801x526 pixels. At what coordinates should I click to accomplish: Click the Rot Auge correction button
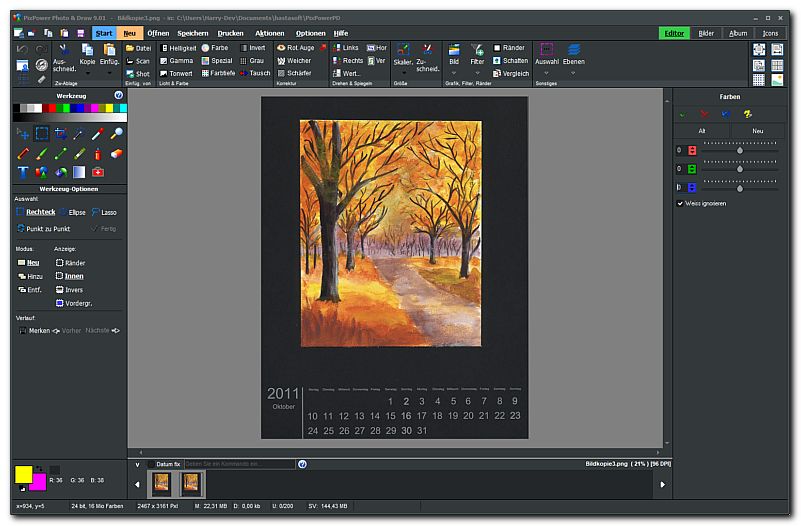pyautogui.click(x=295, y=47)
